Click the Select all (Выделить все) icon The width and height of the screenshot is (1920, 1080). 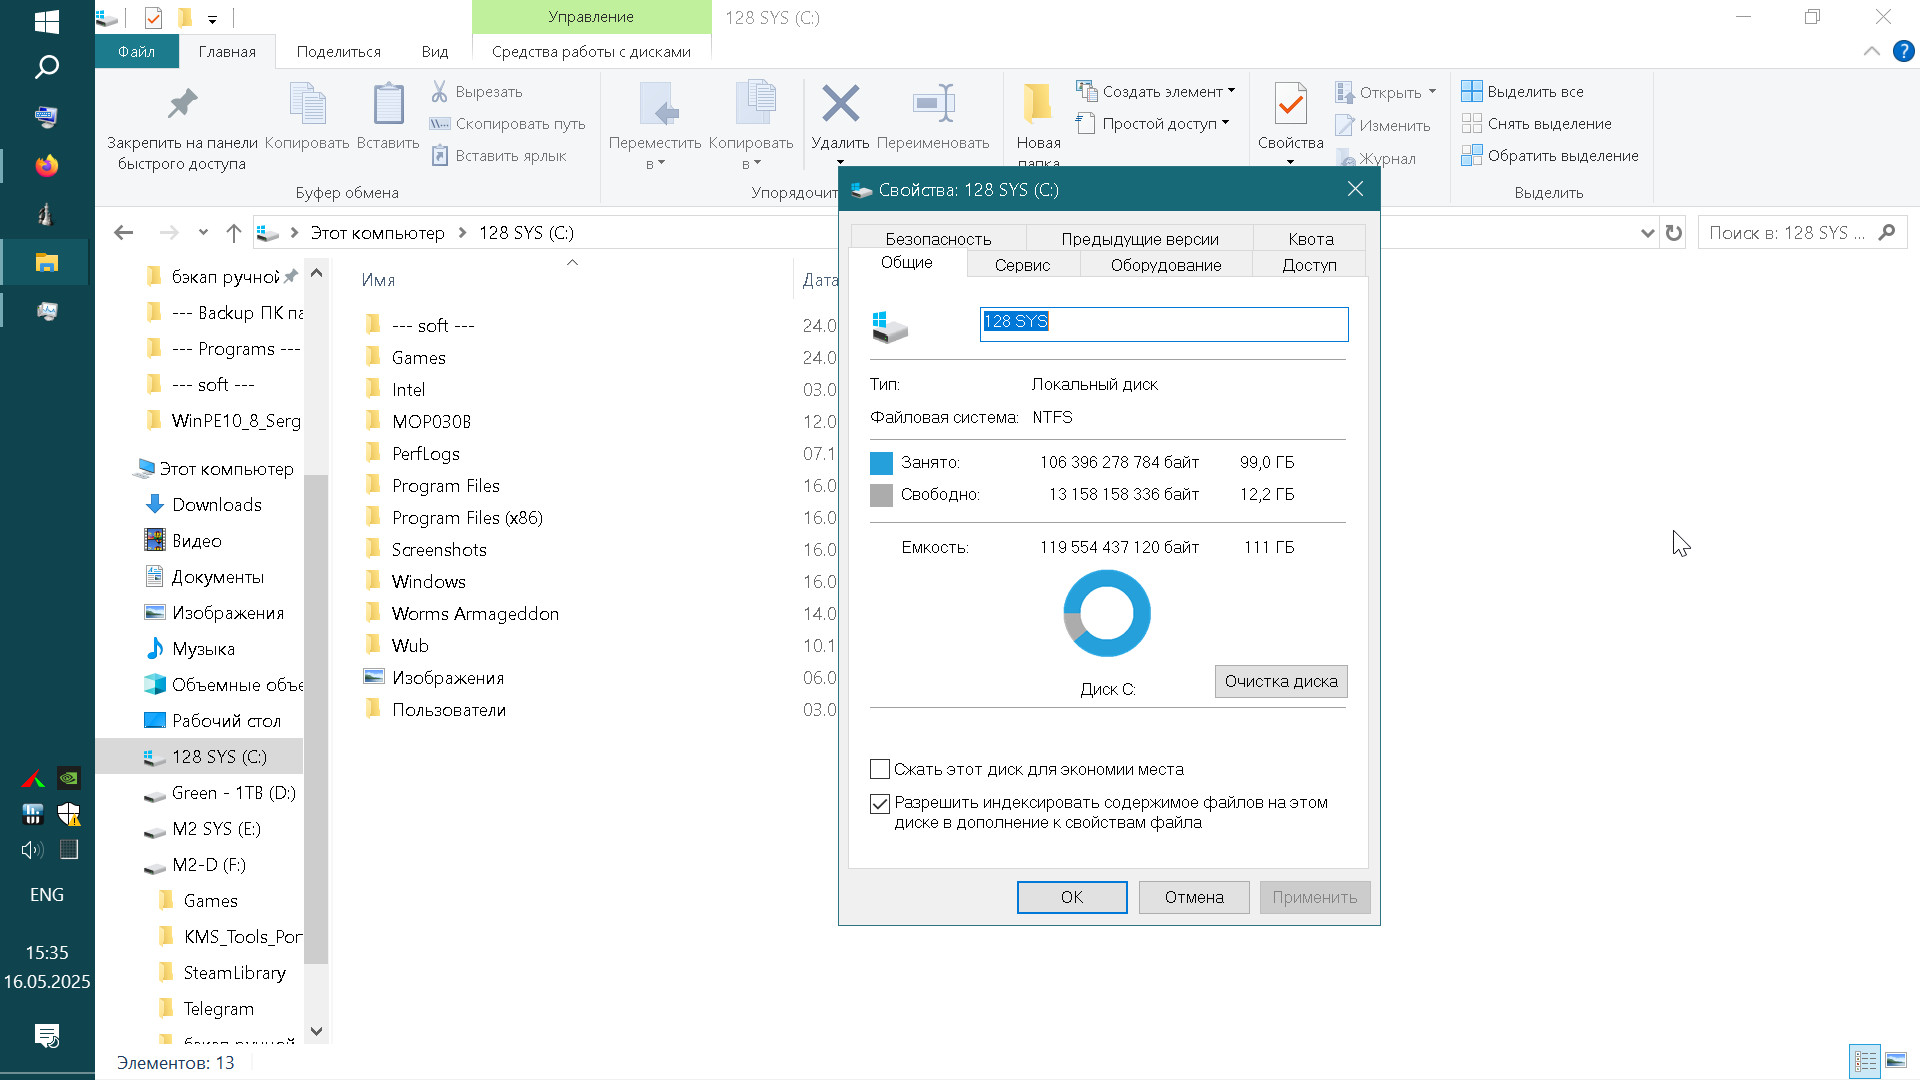(x=1472, y=91)
